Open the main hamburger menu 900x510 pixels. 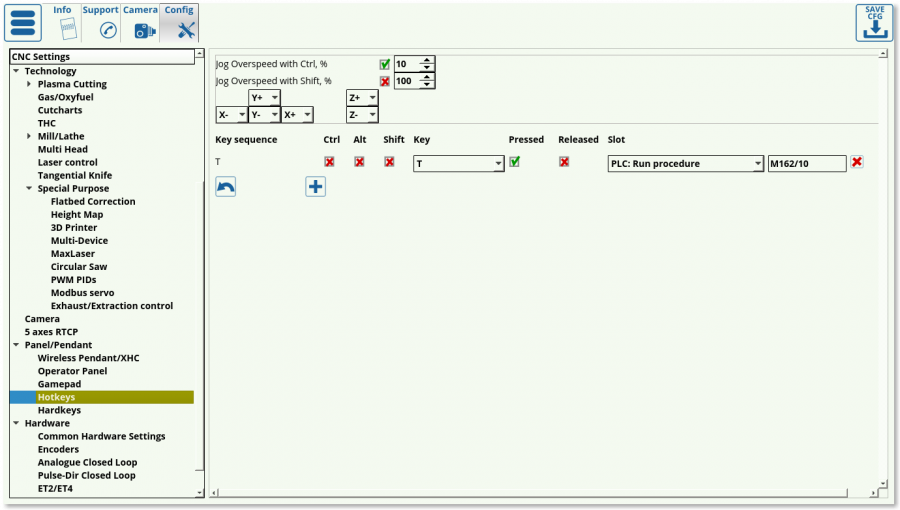[23, 23]
